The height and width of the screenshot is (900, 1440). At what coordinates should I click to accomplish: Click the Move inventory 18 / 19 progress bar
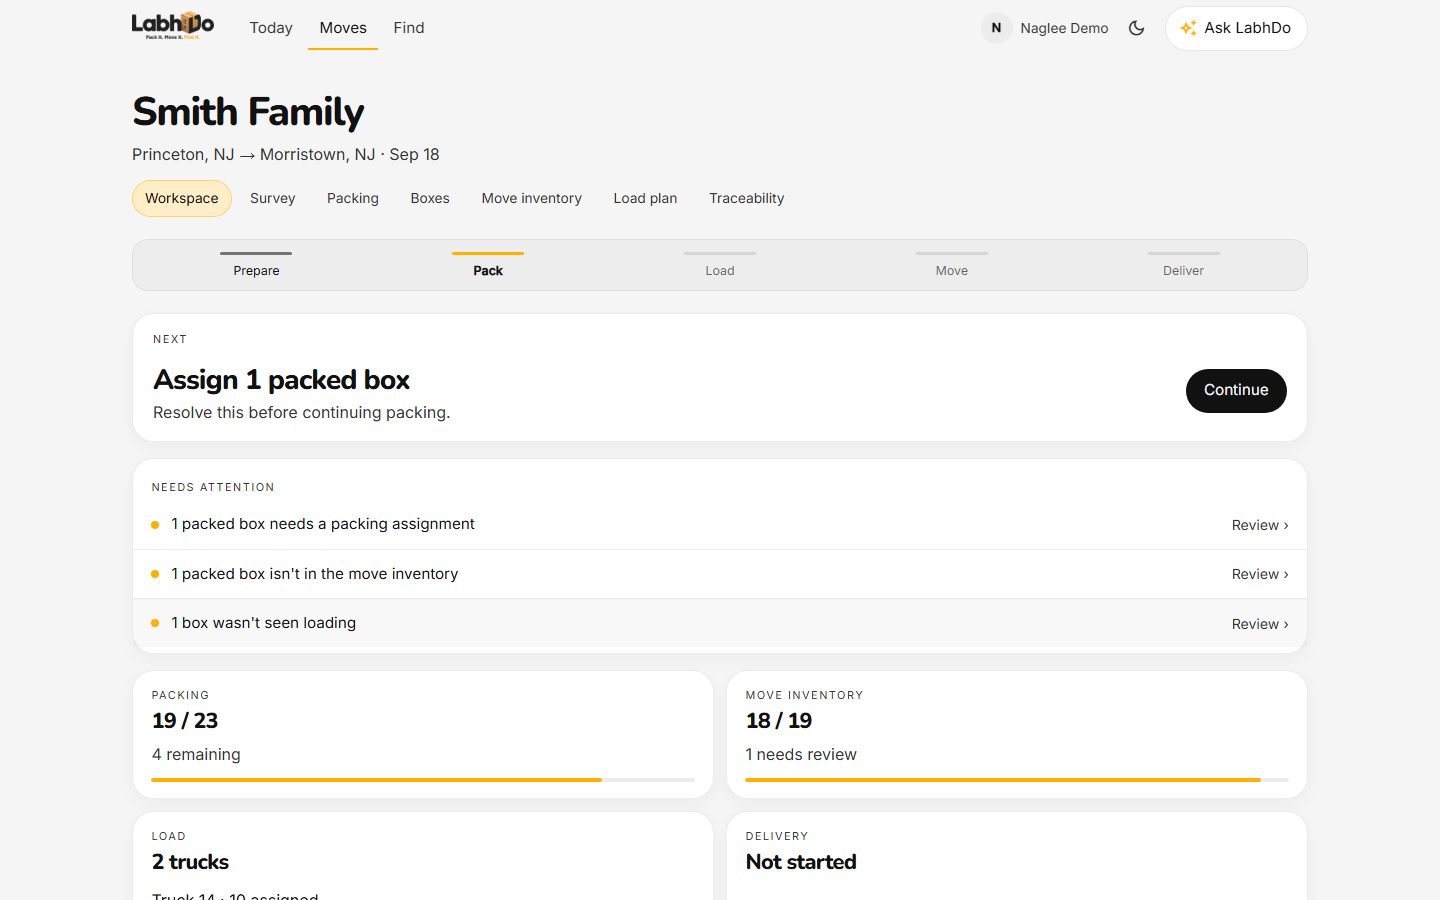(x=1017, y=779)
